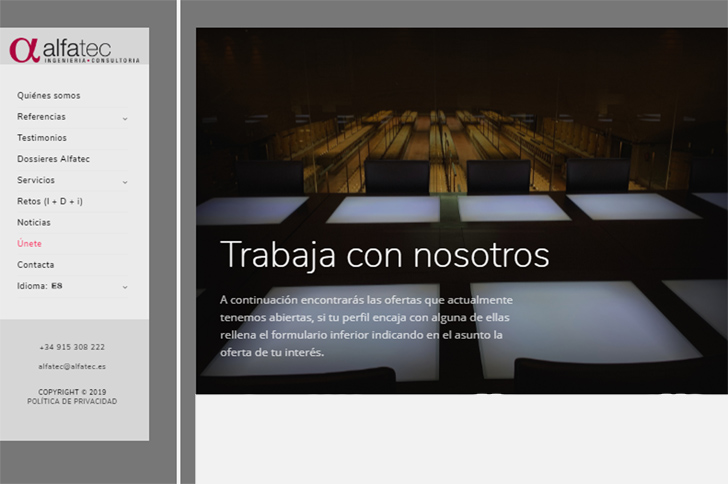Click the paragraph beginning A continuación encontrarás

coord(366,326)
